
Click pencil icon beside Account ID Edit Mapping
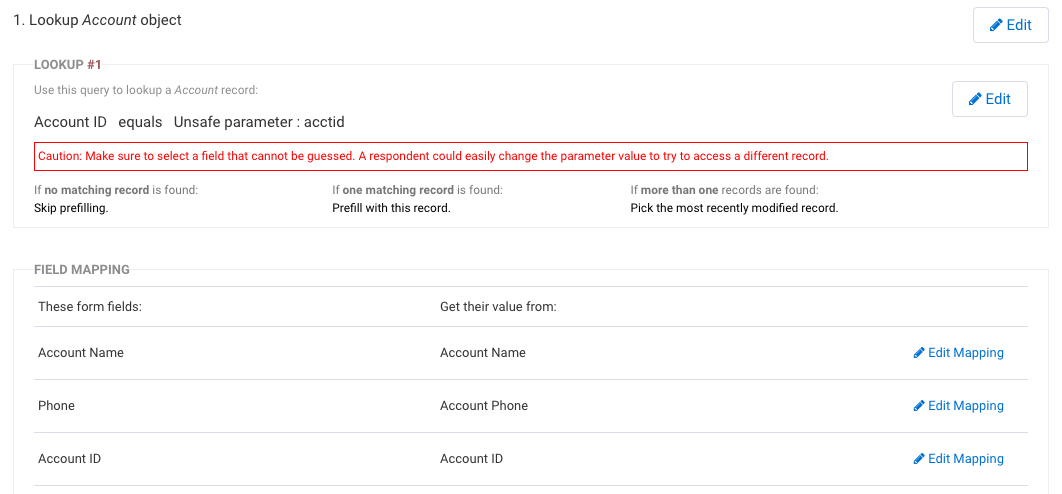(x=919, y=459)
